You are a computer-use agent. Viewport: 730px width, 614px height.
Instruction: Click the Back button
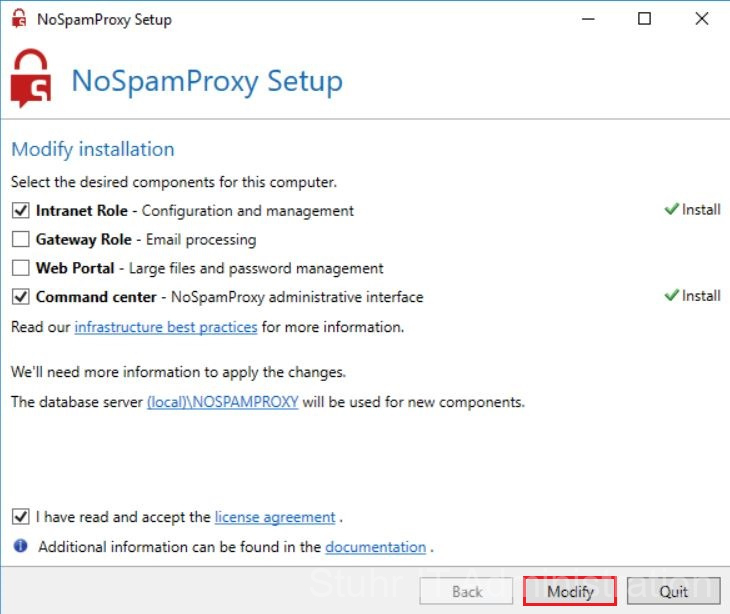click(466, 591)
